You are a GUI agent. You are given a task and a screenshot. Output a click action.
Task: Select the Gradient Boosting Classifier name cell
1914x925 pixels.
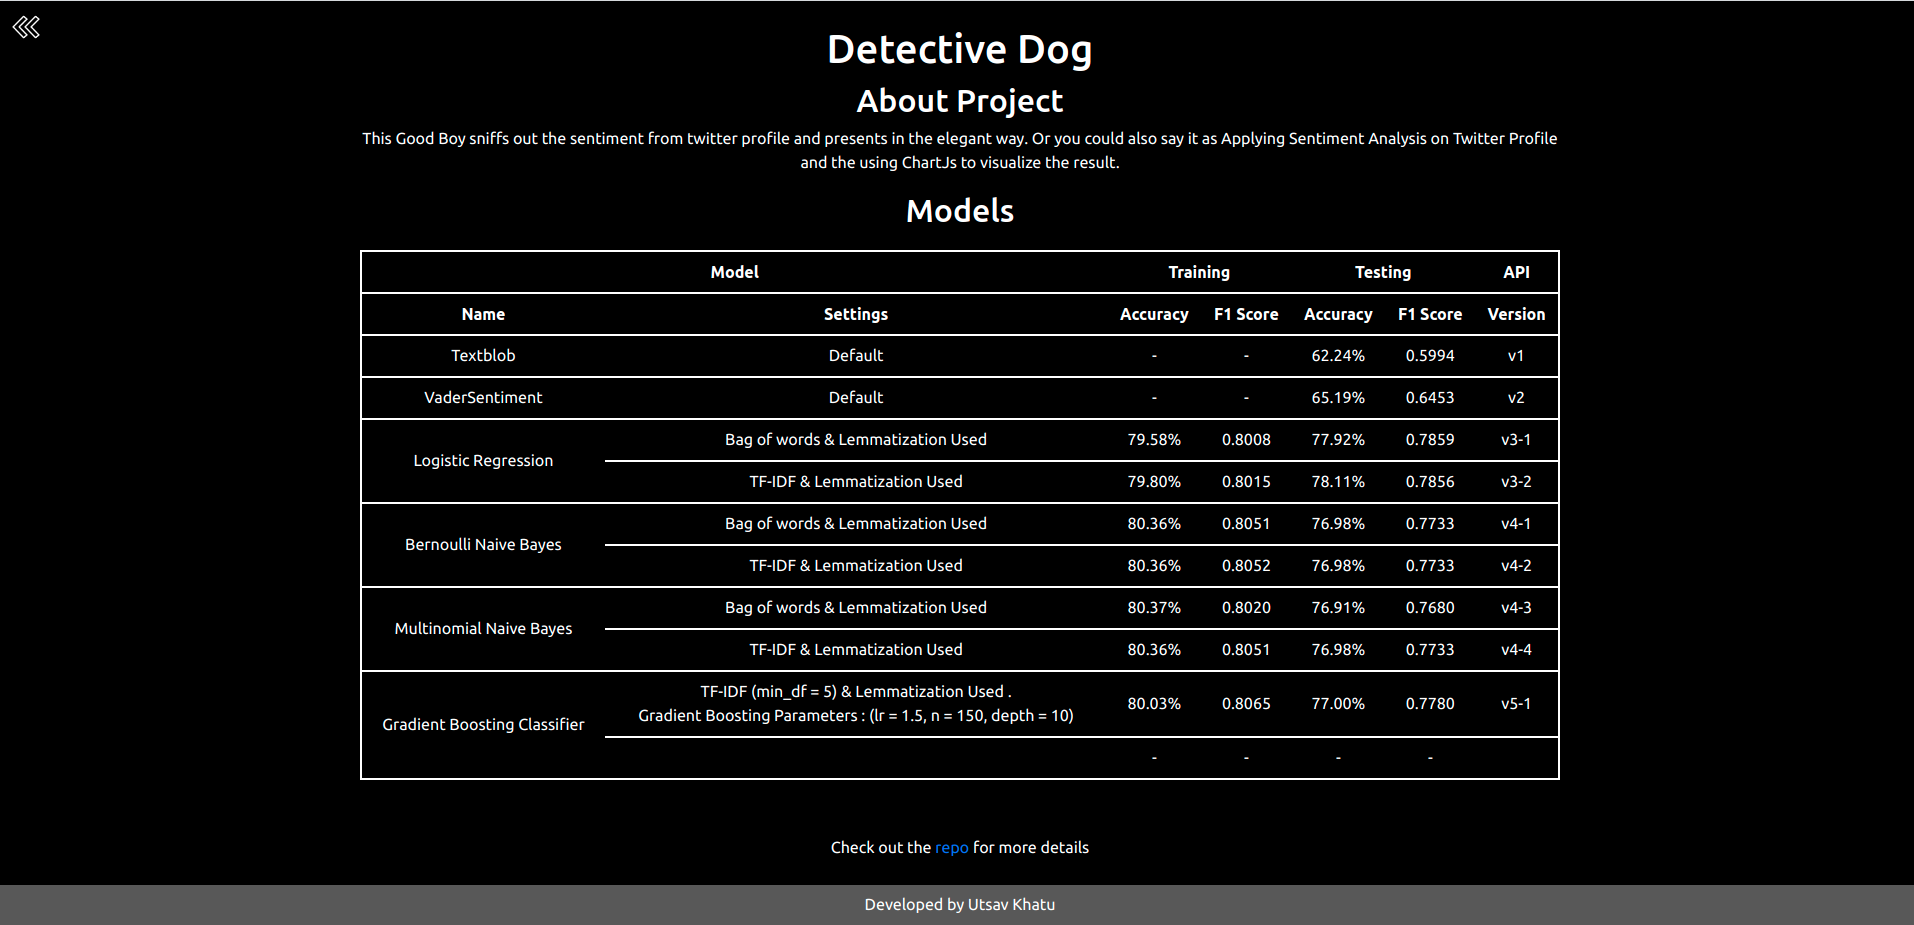[483, 724]
